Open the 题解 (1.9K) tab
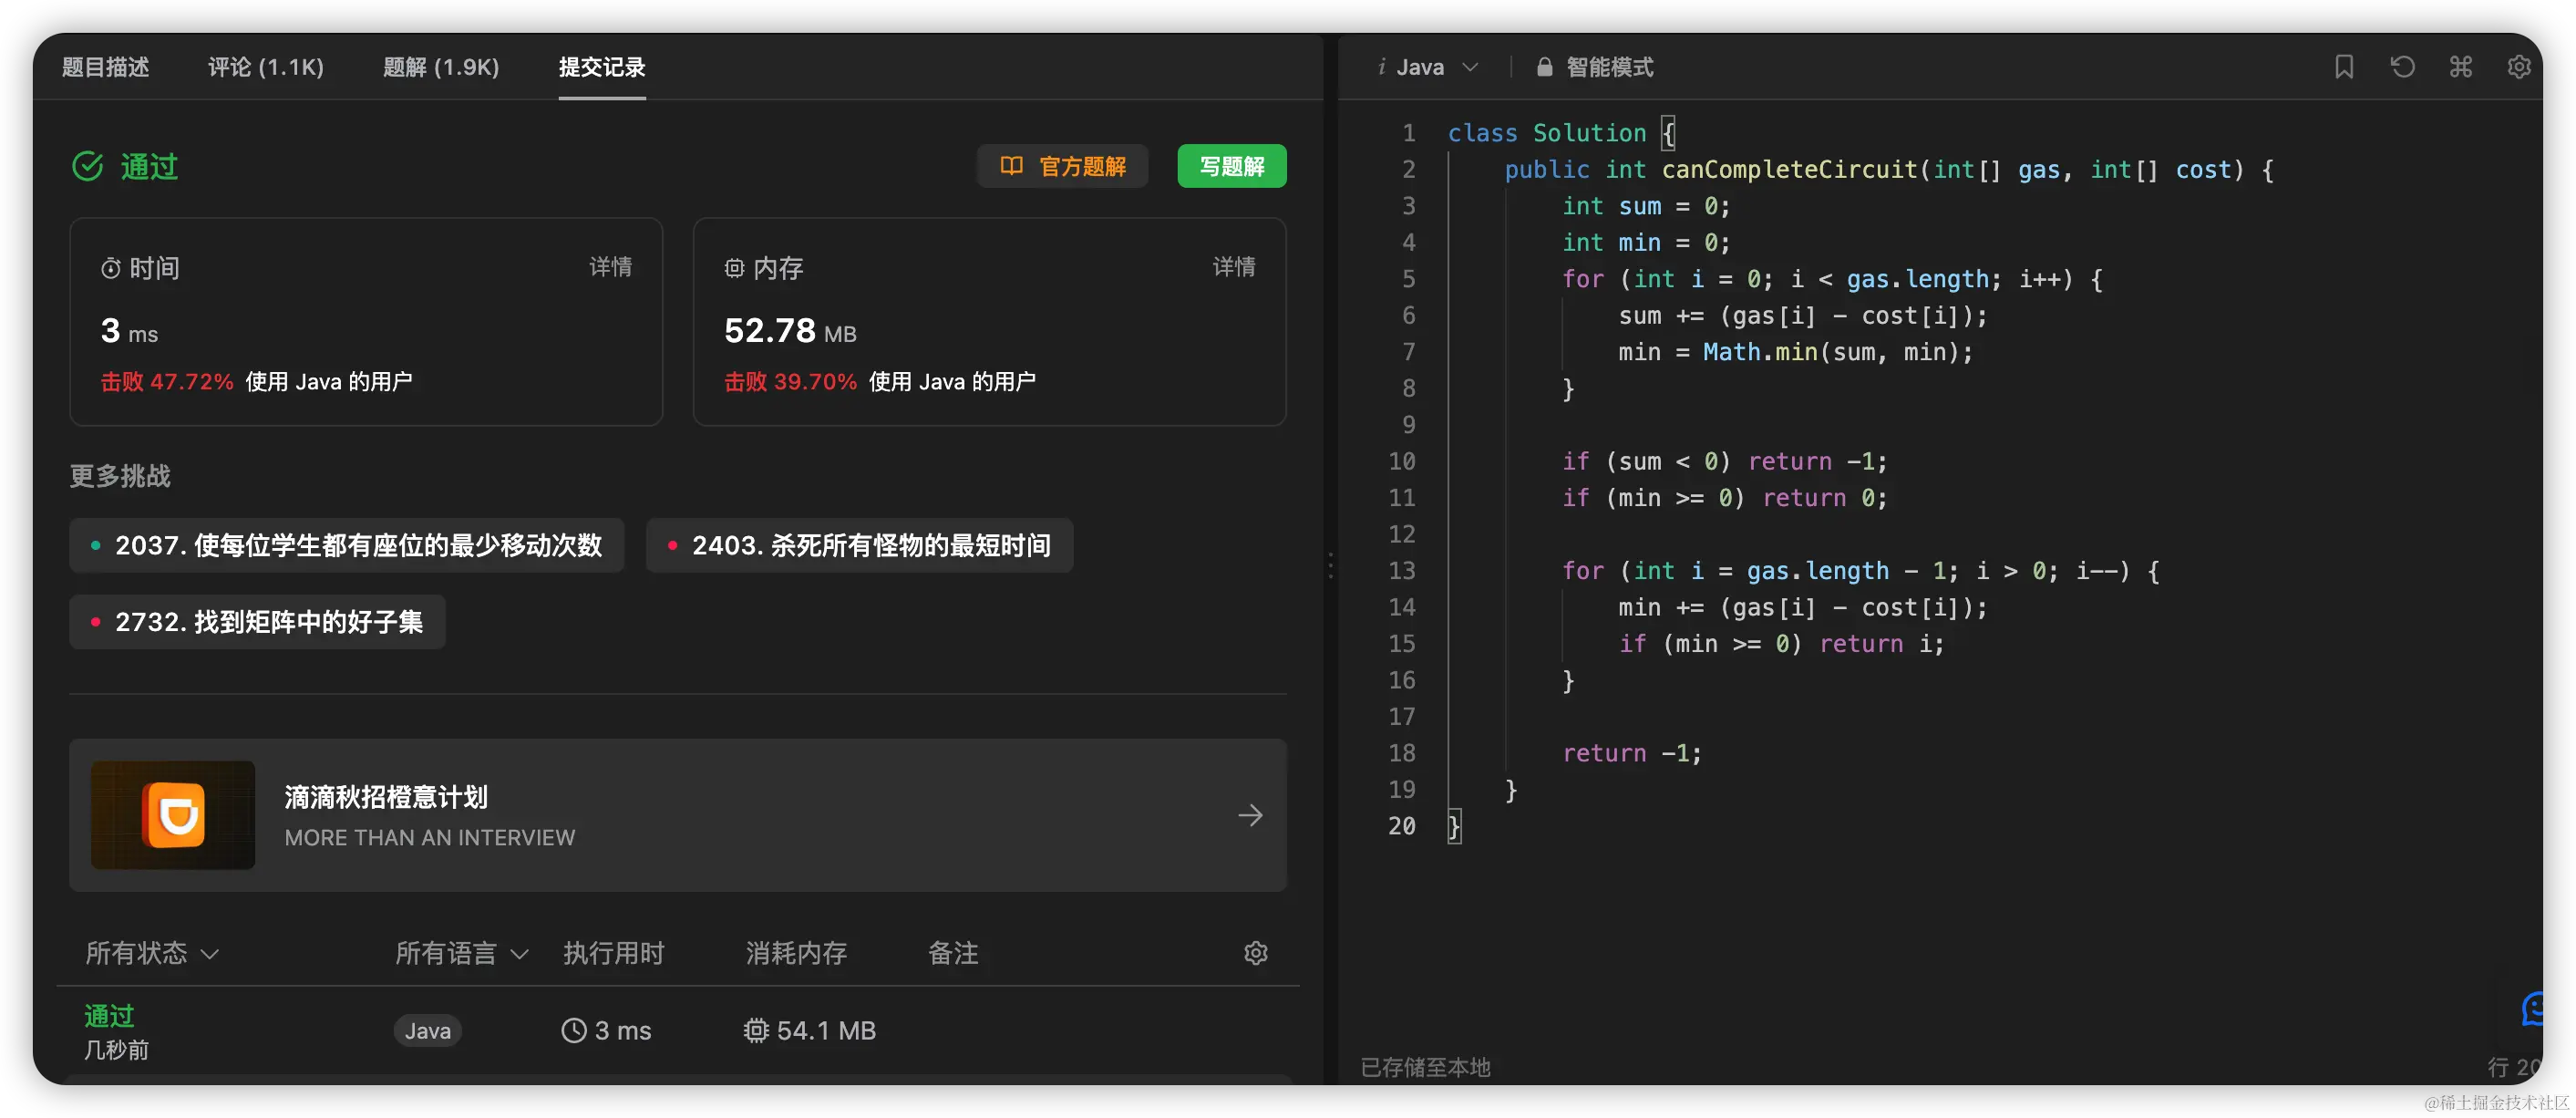Screen dimensions: 2576x1118 441,67
